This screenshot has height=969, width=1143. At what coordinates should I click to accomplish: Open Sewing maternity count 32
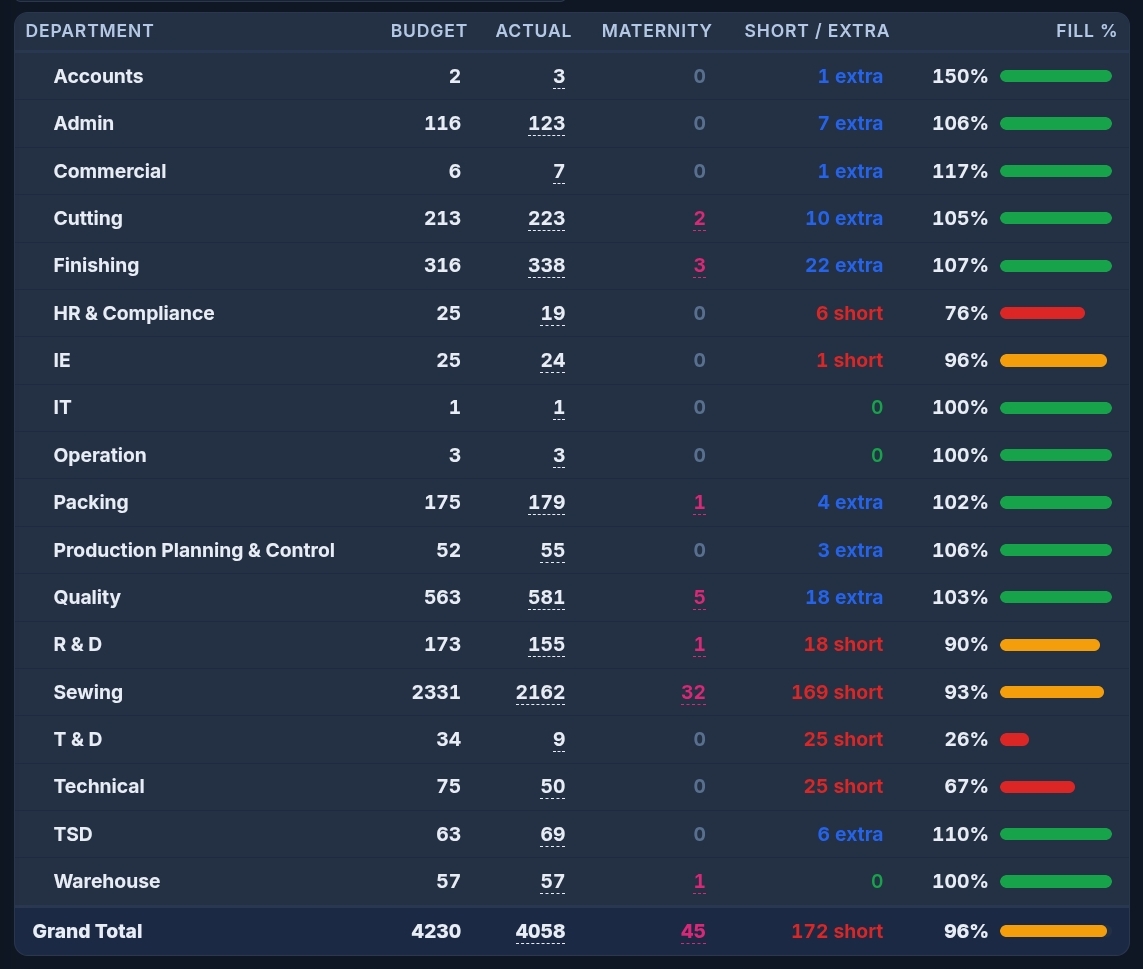pos(693,692)
